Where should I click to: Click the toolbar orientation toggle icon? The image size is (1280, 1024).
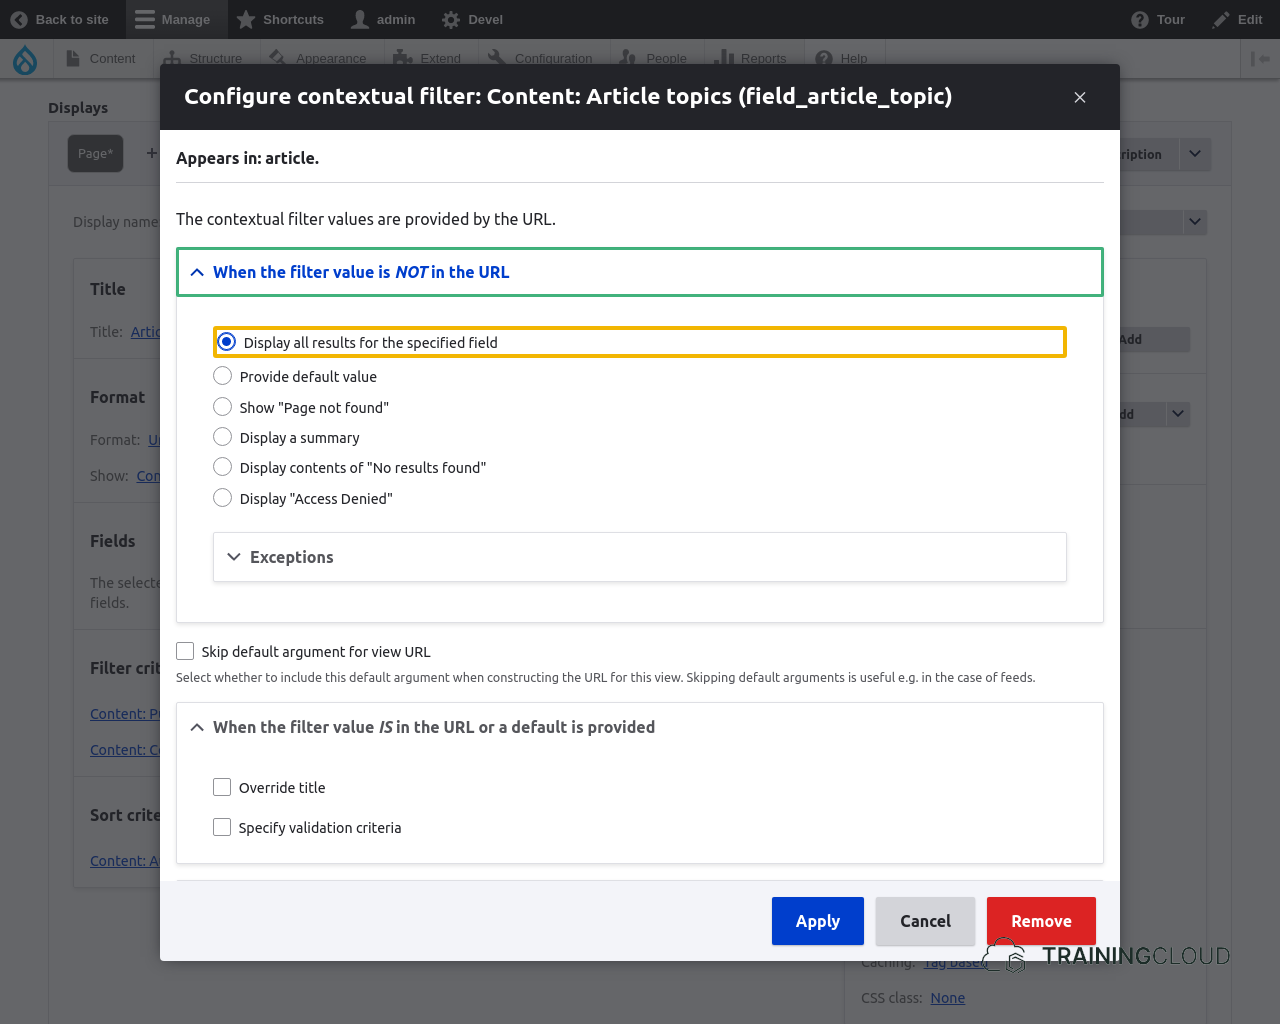pos(1260,59)
